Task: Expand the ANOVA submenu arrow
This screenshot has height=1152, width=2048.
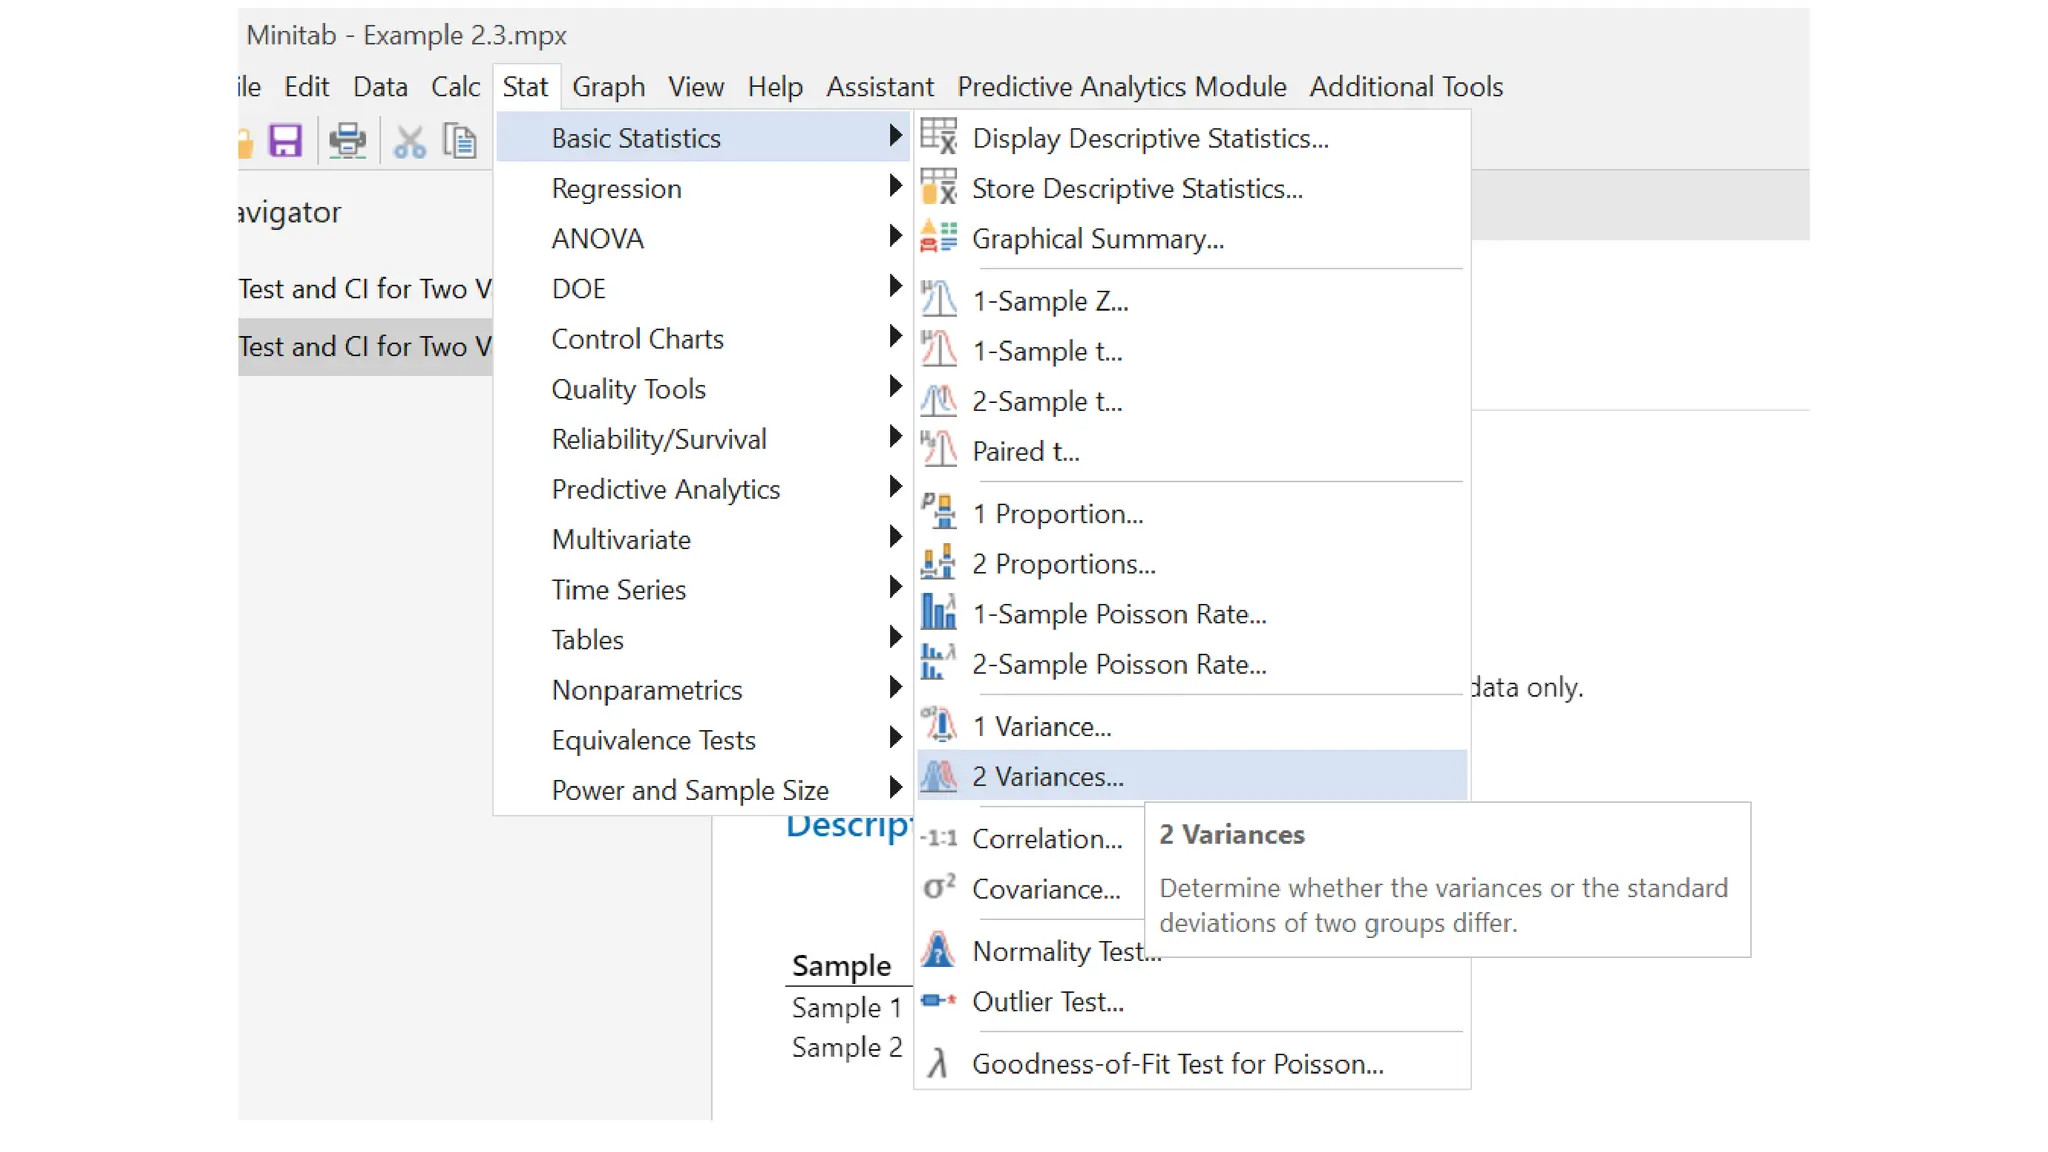Action: pyautogui.click(x=895, y=237)
